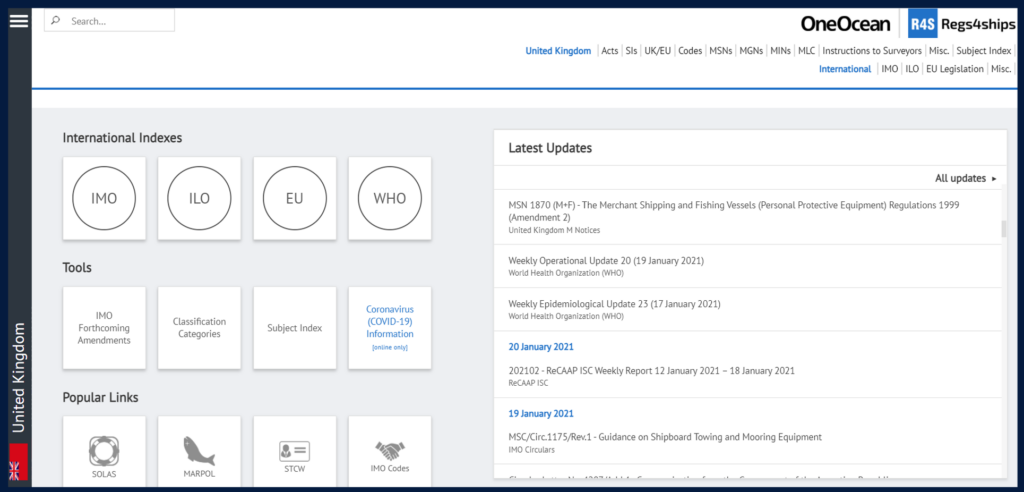Image resolution: width=1024 pixels, height=492 pixels.
Task: Open Weekly Operational Update 20 entry
Action: (x=748, y=266)
